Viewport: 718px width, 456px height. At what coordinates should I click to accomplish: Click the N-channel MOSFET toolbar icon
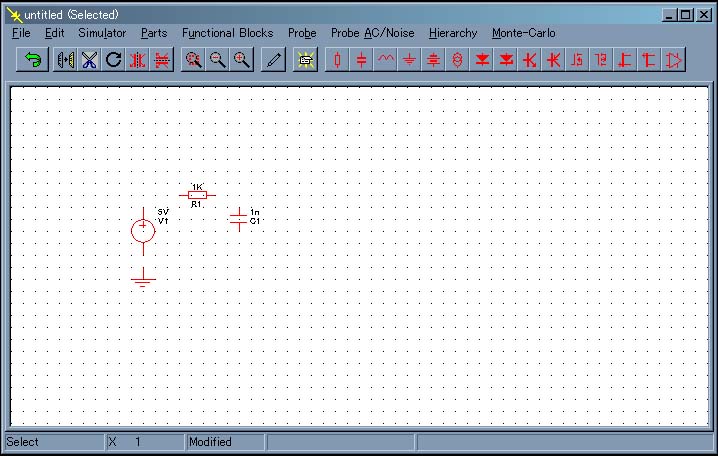tap(577, 60)
